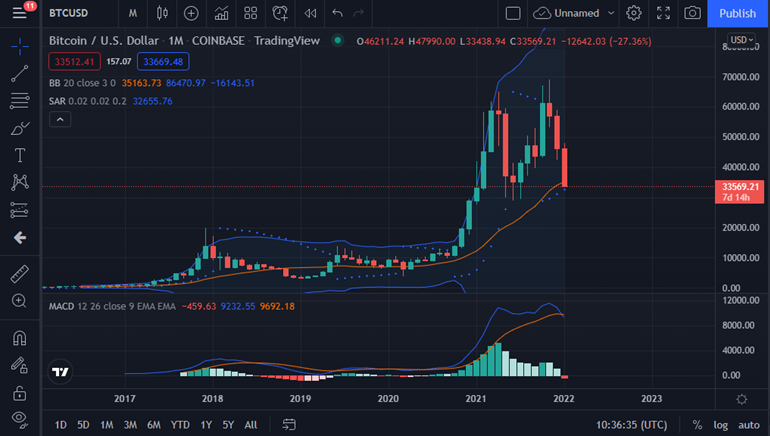770x436 pixels.
Task: Take a chart snapshot
Action: tap(692, 13)
